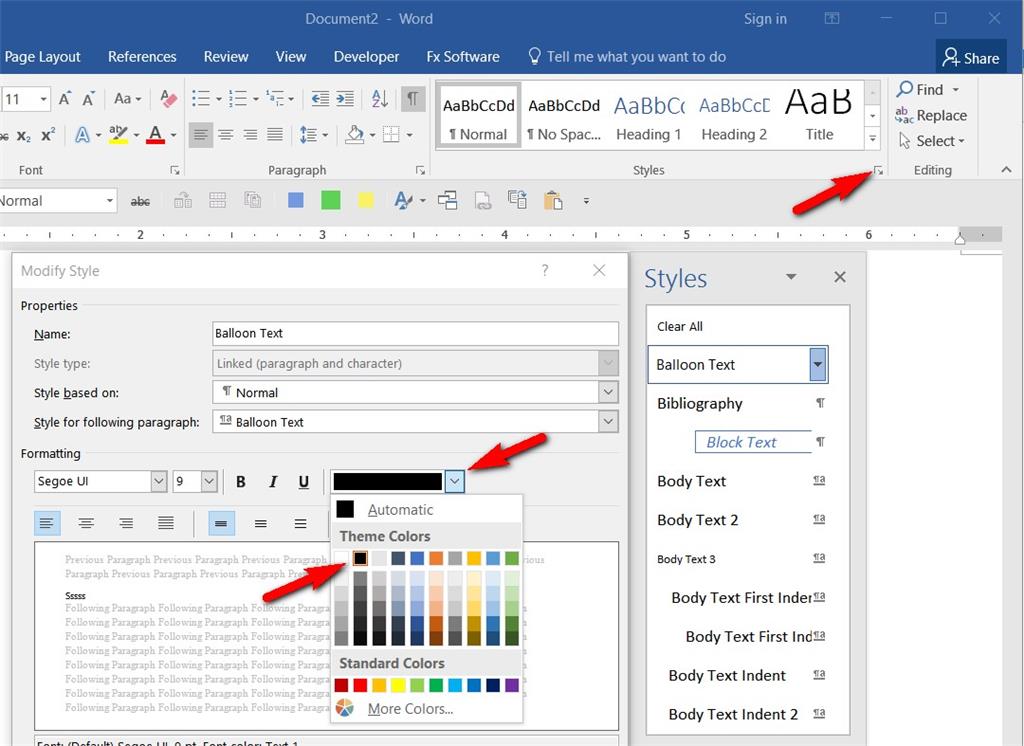This screenshot has width=1024, height=746.
Task: Open ribbon font size 11 dropdown
Action: click(43, 99)
